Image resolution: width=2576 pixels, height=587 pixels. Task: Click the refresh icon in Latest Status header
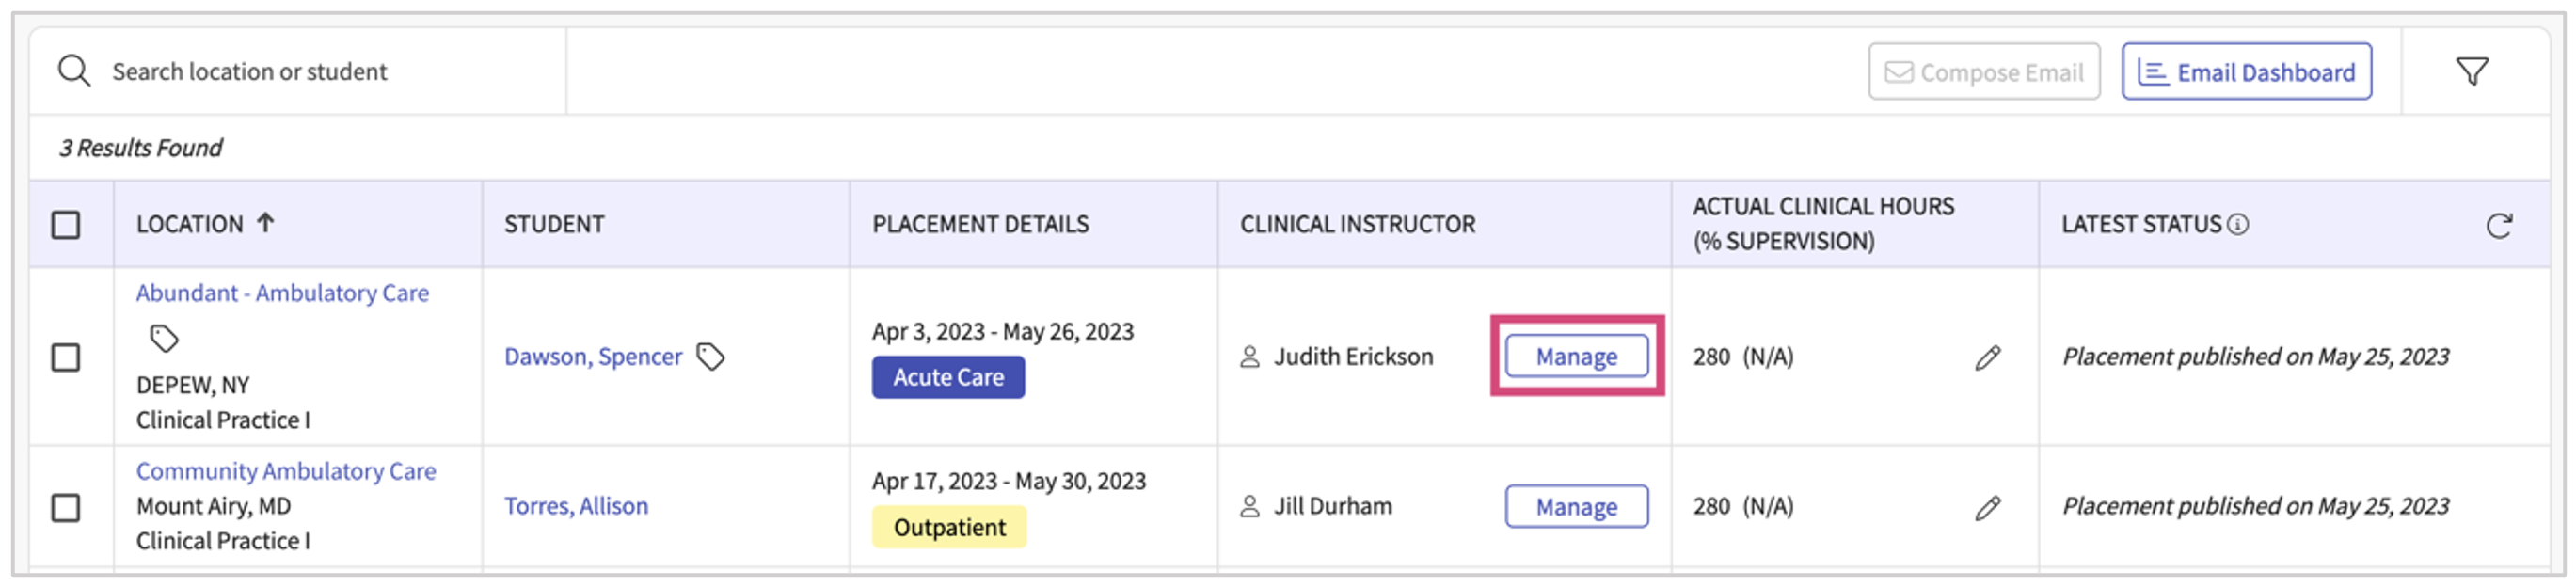[x=2498, y=226]
